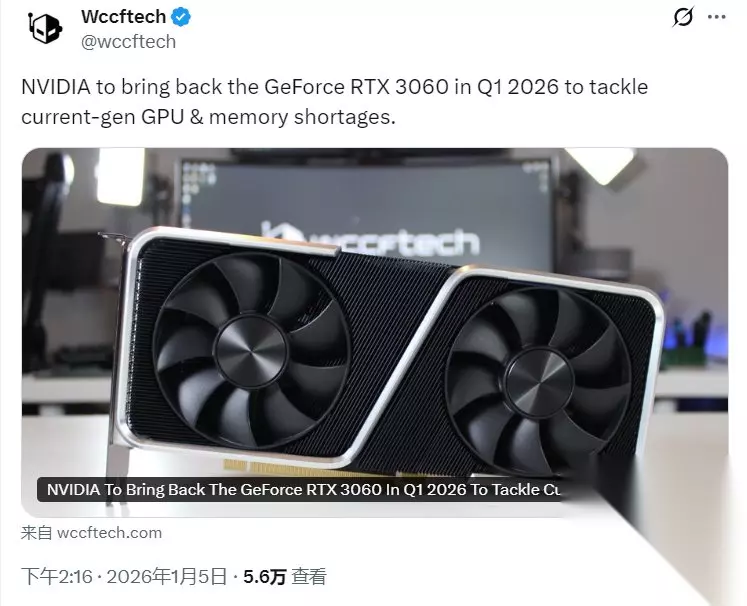Click the blue verified checkmark badge
This screenshot has height=606, width=747.
pyautogui.click(x=181, y=17)
